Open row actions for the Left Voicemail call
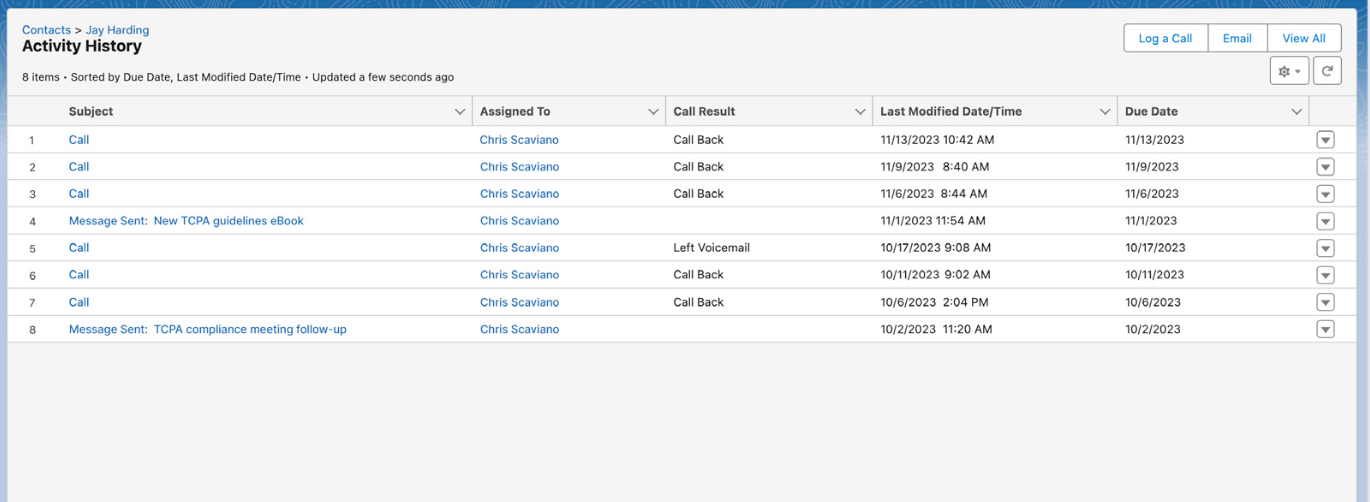 1325,248
